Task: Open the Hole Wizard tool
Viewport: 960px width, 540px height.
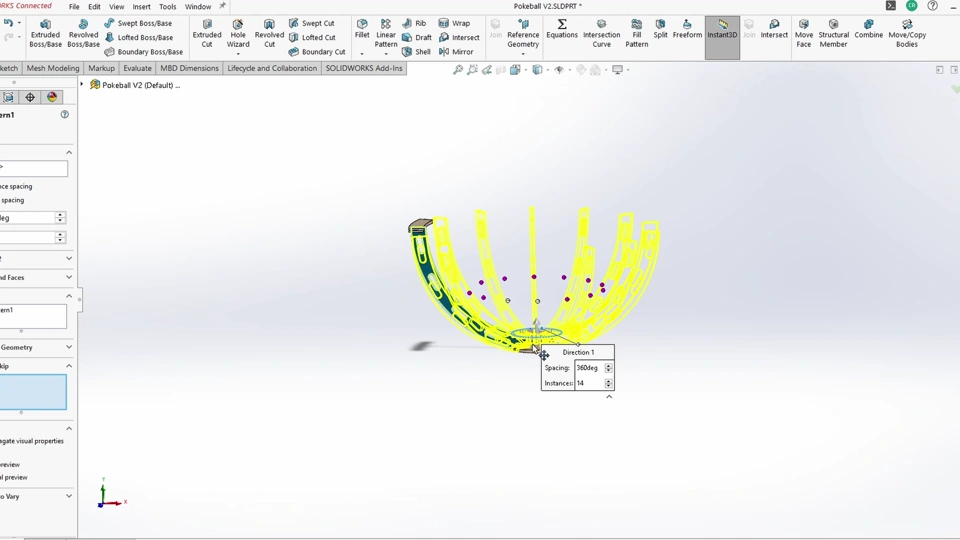Action: click(238, 34)
